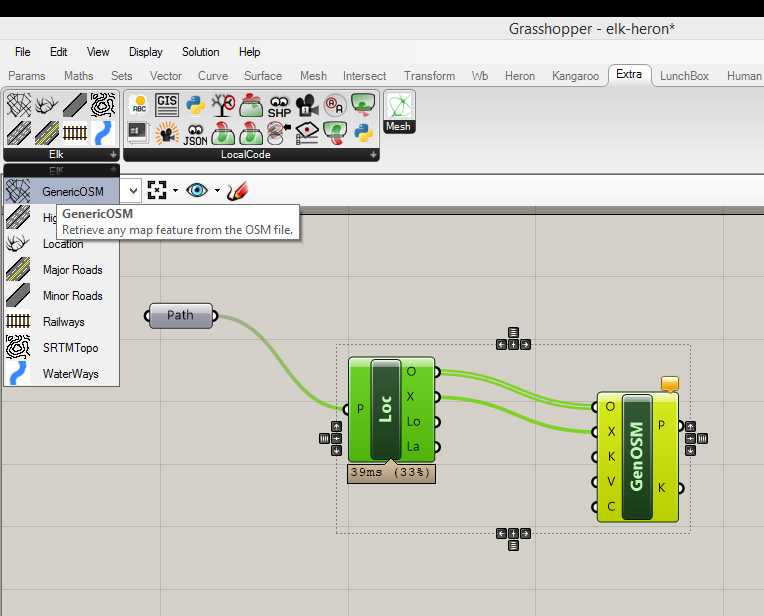Select the JSON reader icon

click(x=195, y=133)
